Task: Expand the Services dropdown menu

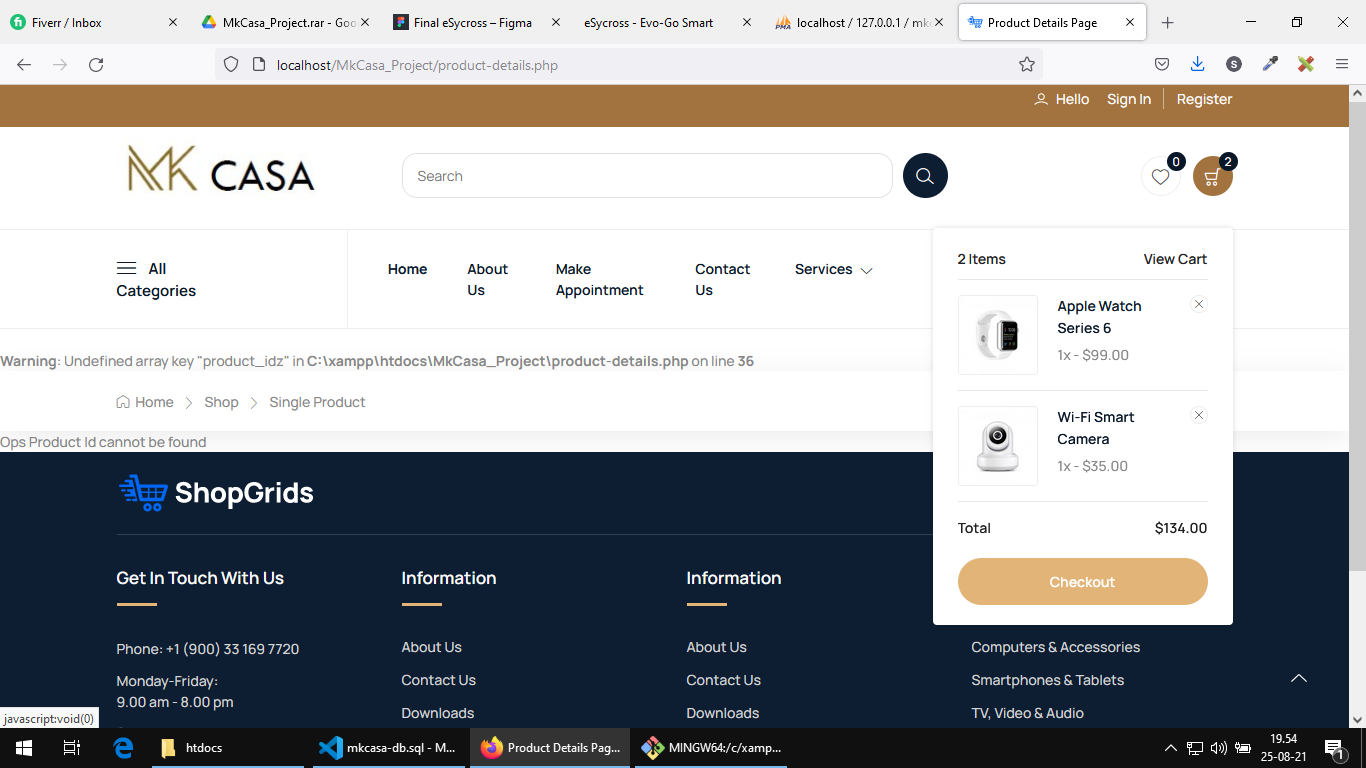Action: click(x=833, y=270)
